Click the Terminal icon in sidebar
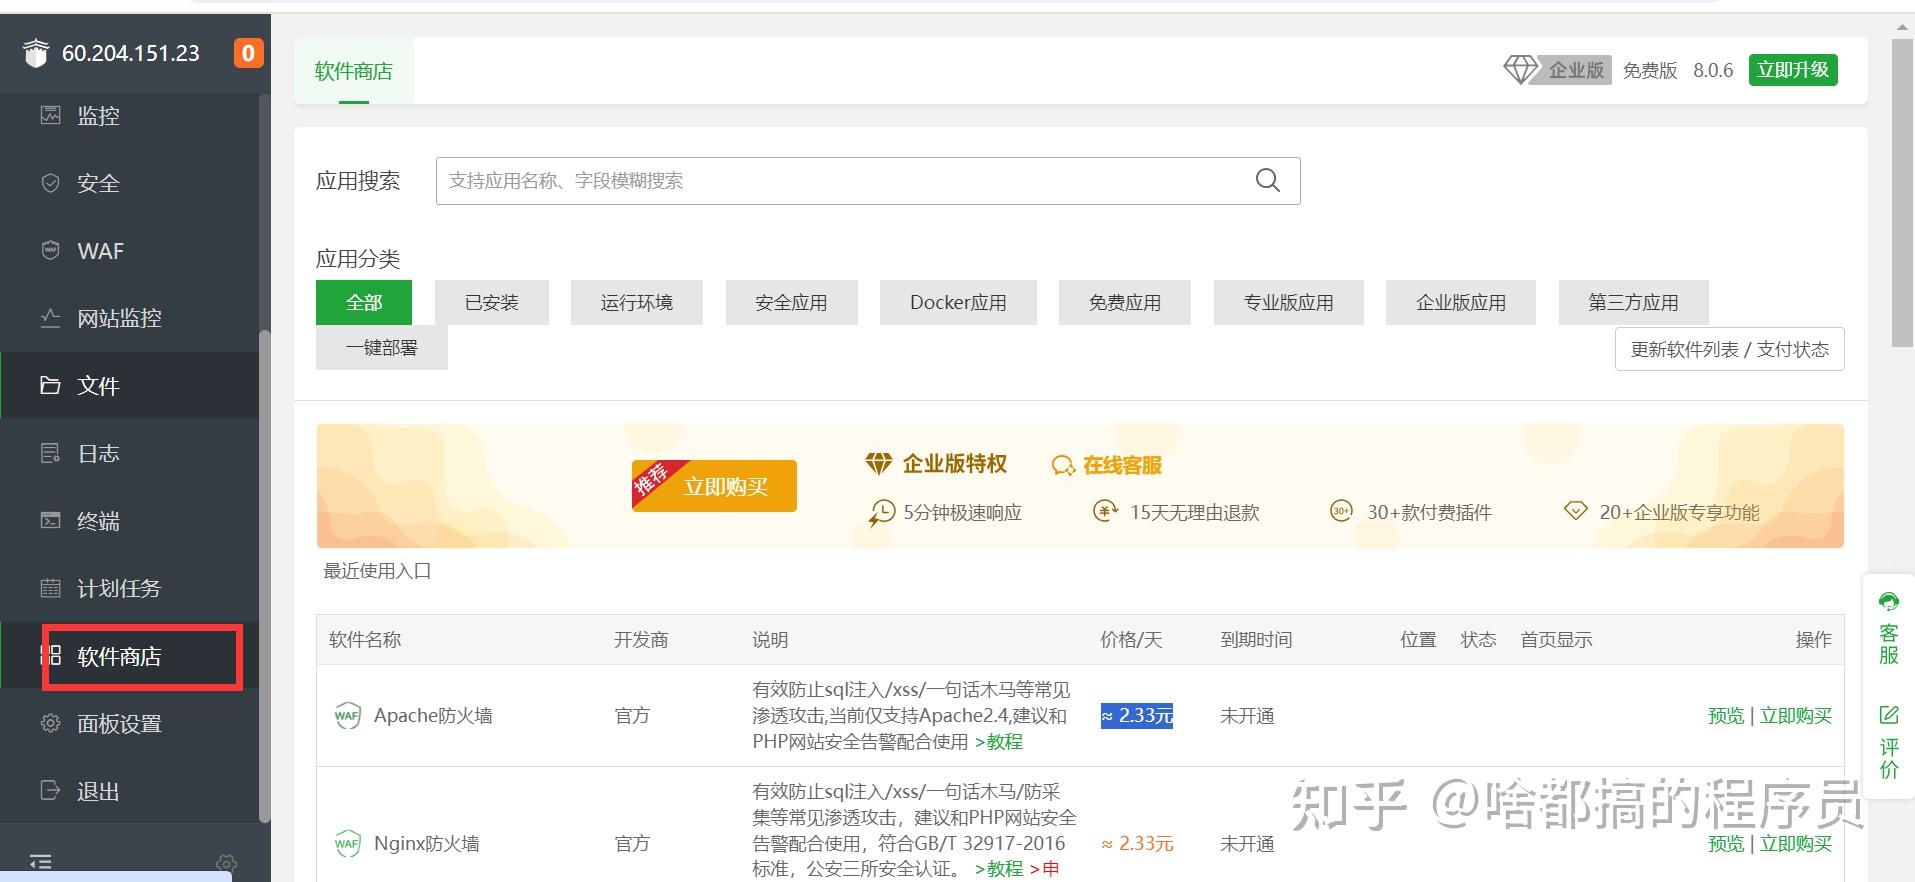The image size is (1915, 882). [50, 520]
